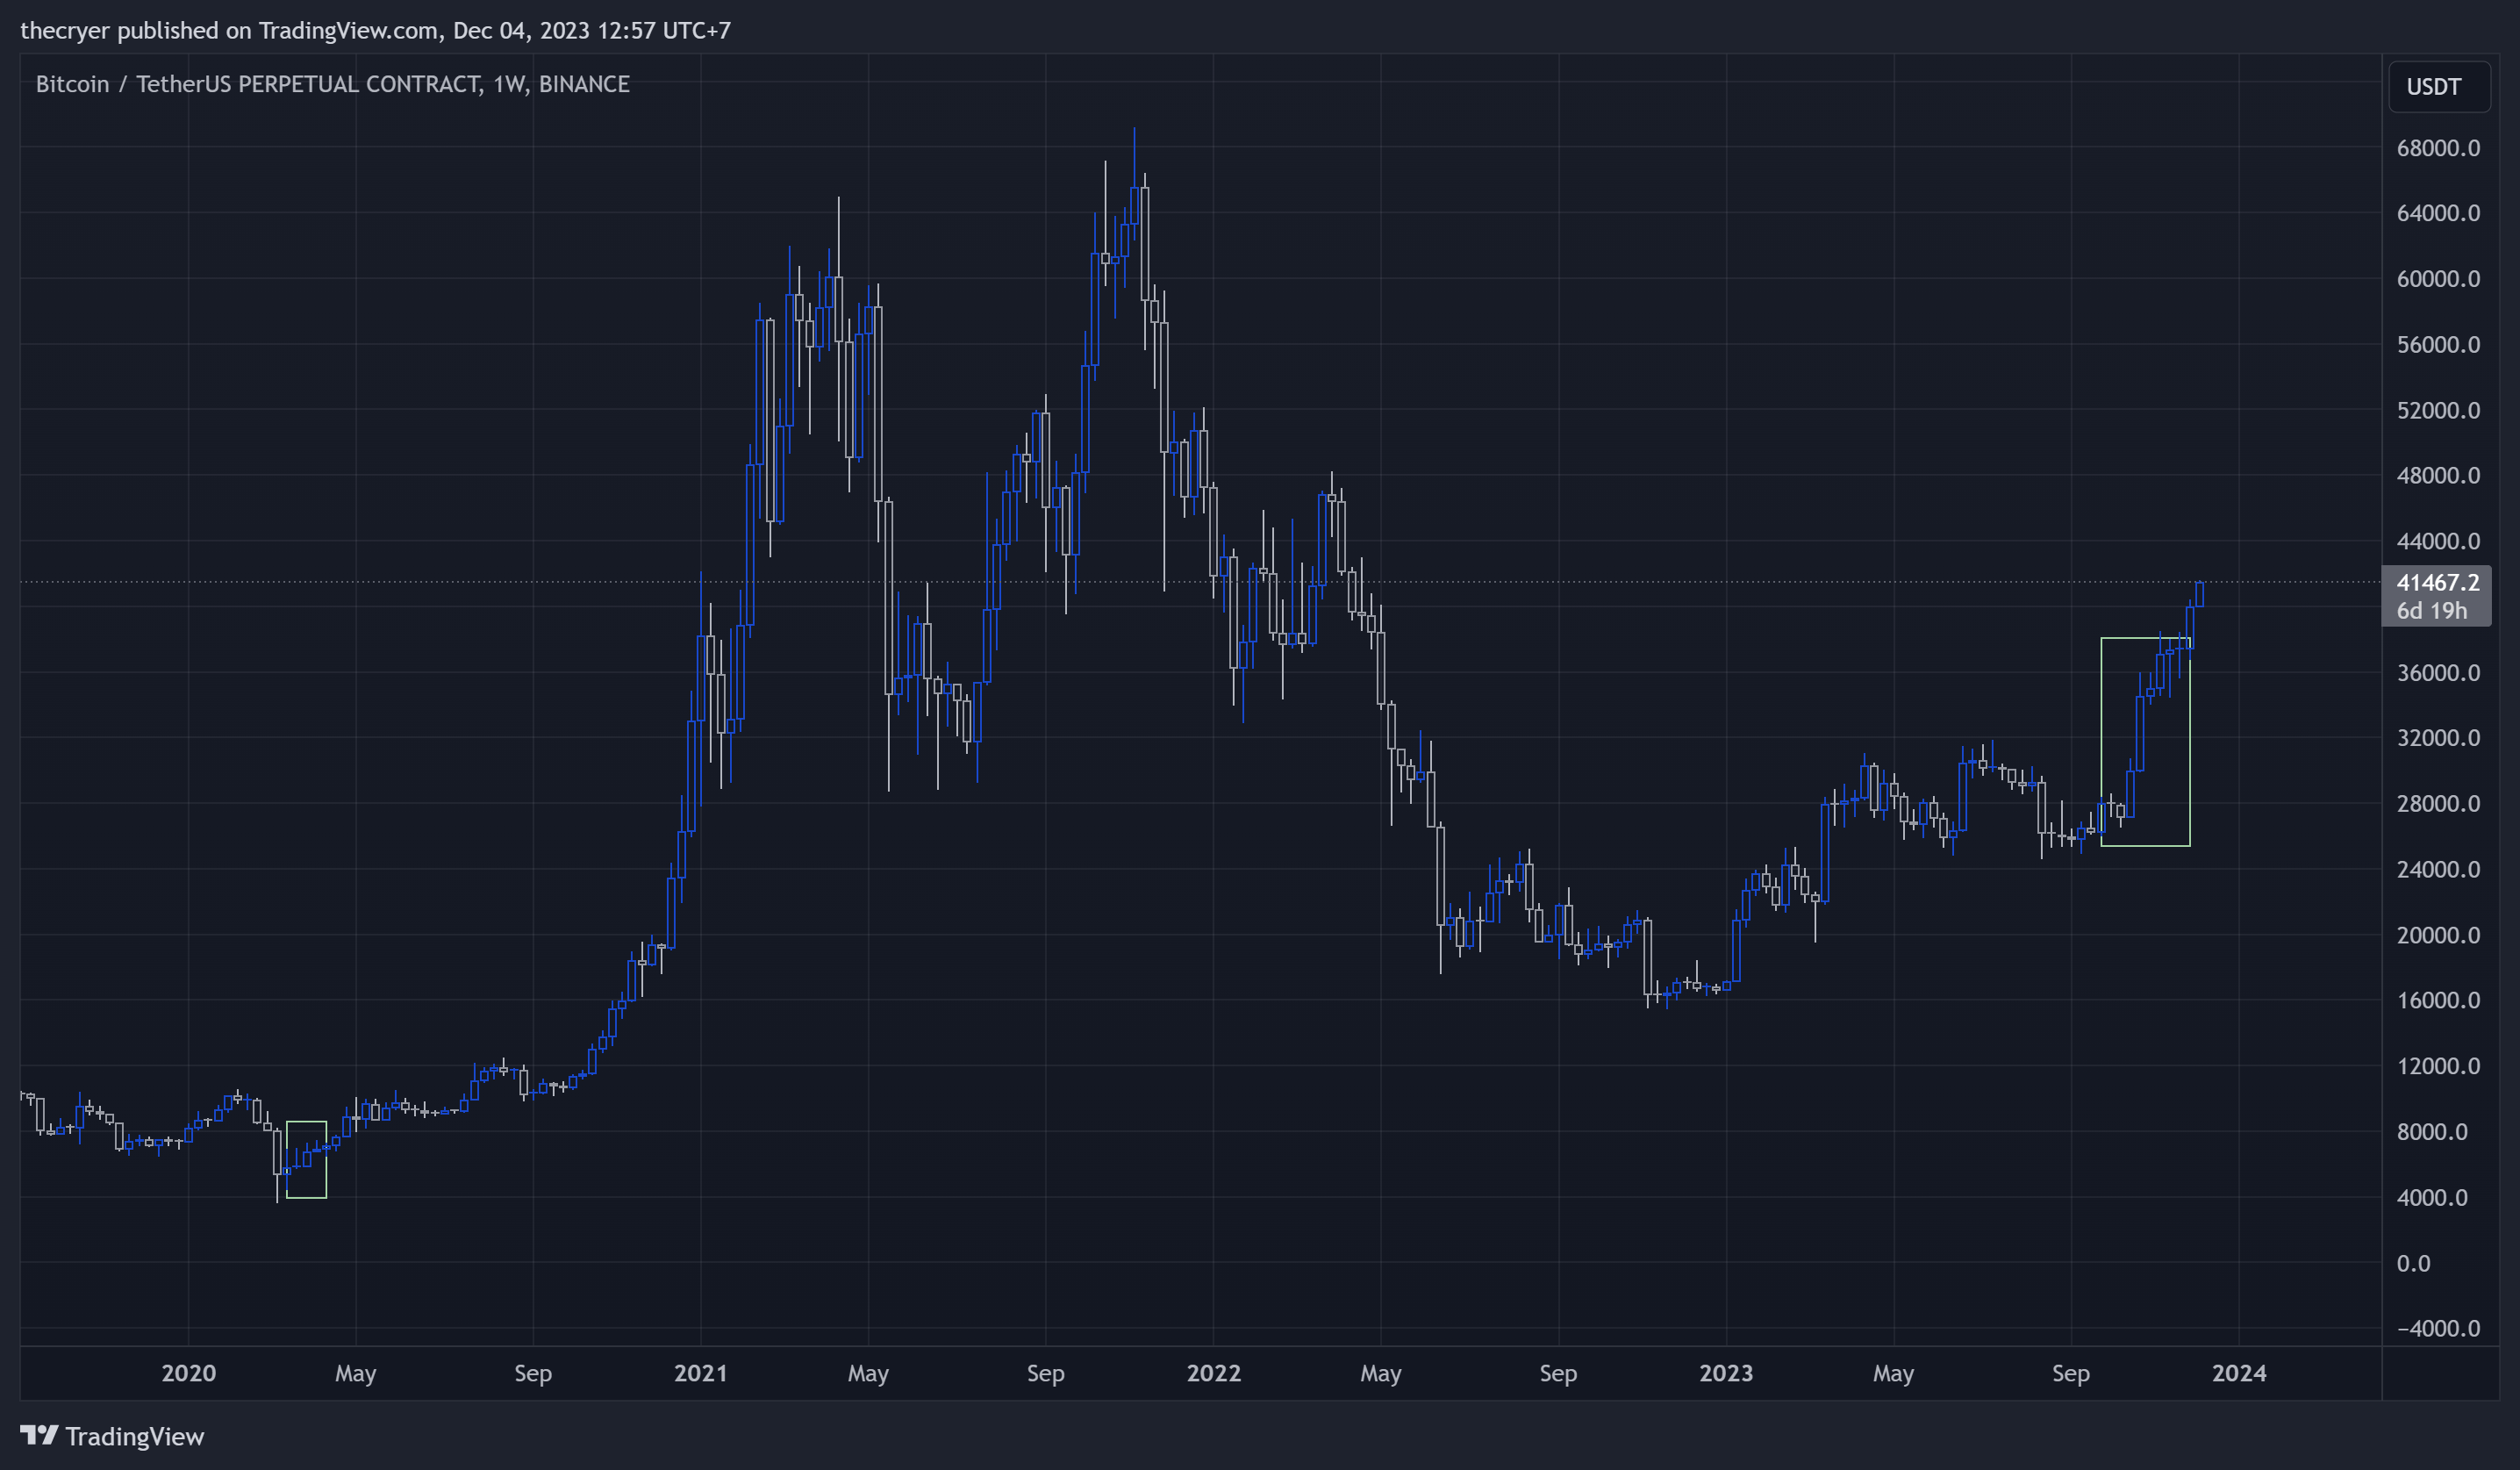Viewport: 2520px width, 1470px height.
Task: Click the −4000.0 price axis label
Action: (2438, 1328)
